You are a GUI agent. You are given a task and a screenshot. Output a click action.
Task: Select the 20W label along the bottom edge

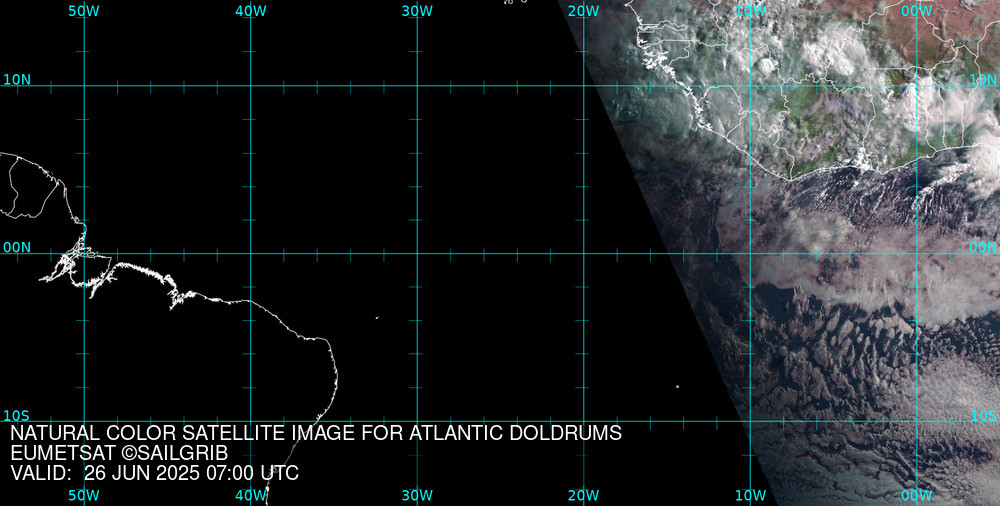[x=584, y=495]
